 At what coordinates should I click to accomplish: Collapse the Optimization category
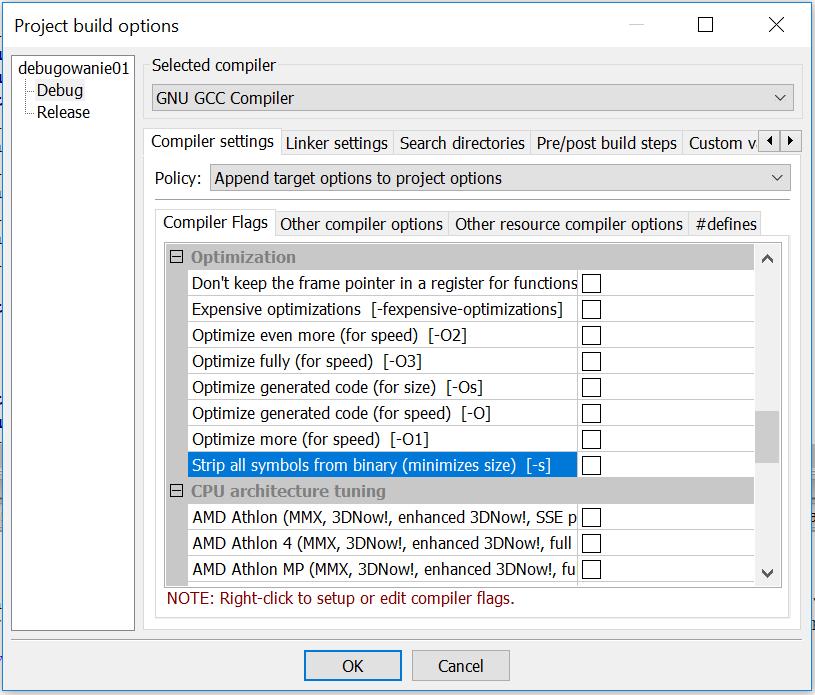[x=177, y=257]
